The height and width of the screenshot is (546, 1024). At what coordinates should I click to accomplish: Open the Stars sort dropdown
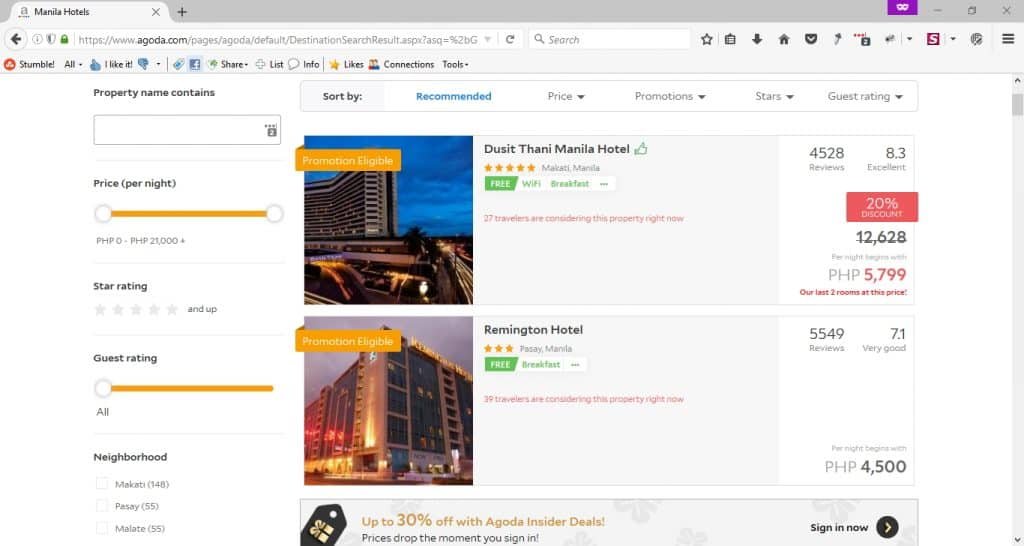774,96
